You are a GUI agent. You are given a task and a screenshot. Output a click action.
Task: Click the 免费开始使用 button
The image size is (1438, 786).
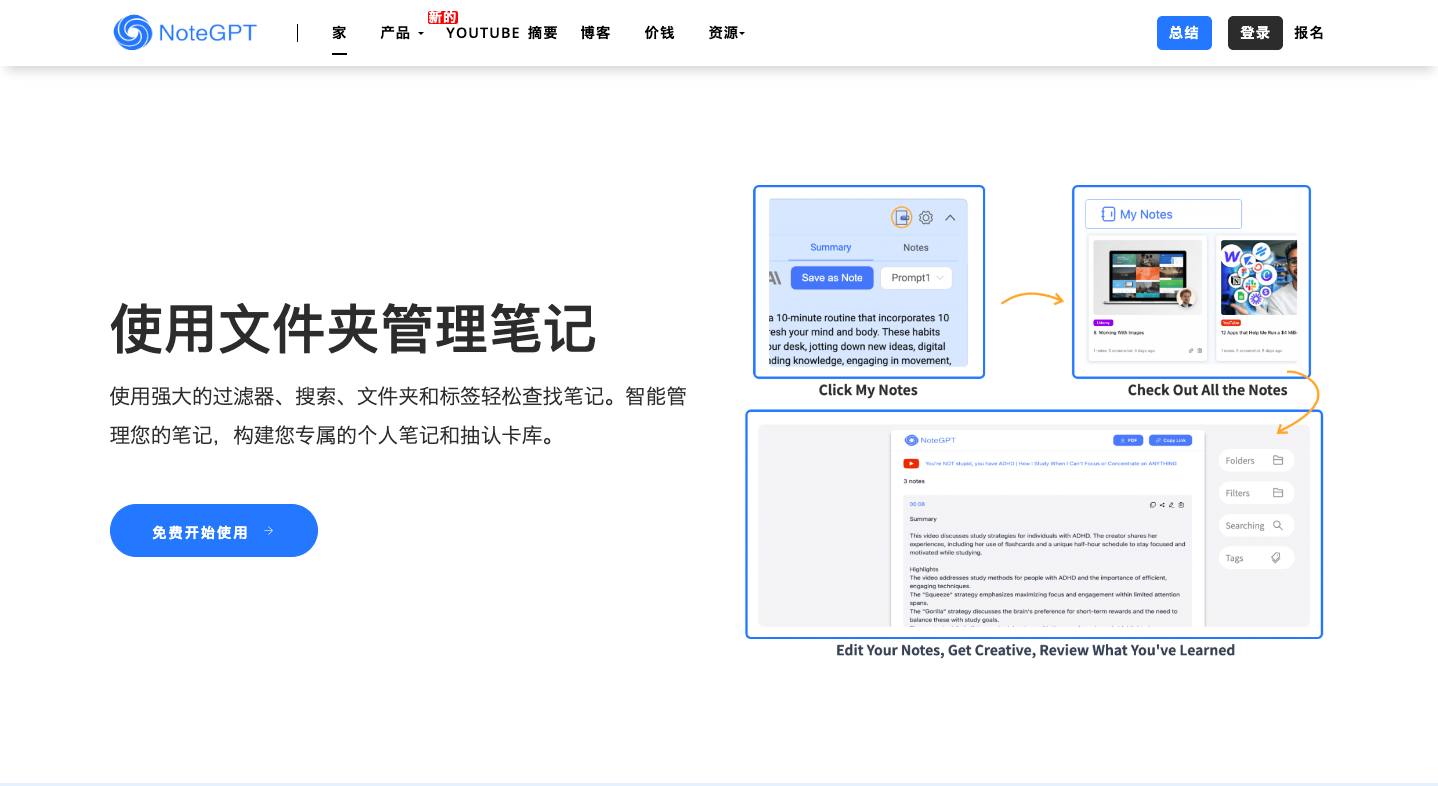pos(213,531)
